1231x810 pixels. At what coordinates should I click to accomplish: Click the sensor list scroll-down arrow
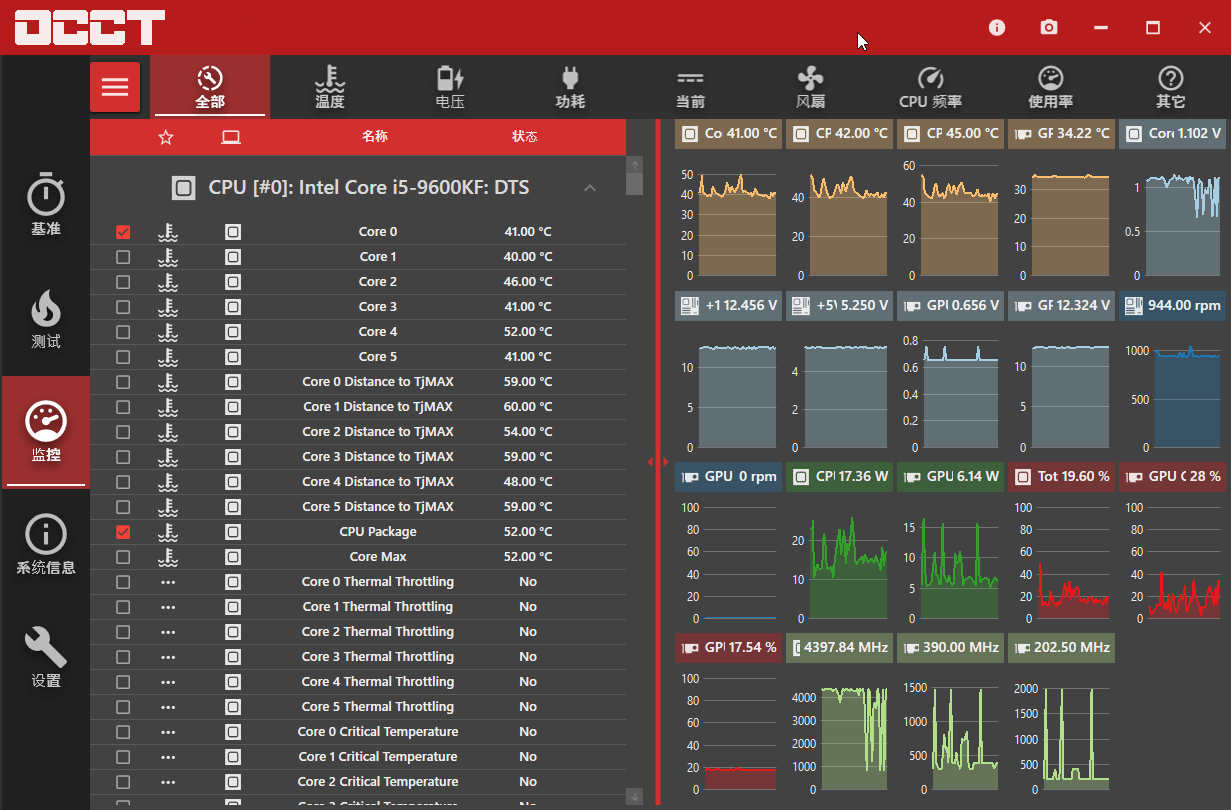click(x=634, y=797)
